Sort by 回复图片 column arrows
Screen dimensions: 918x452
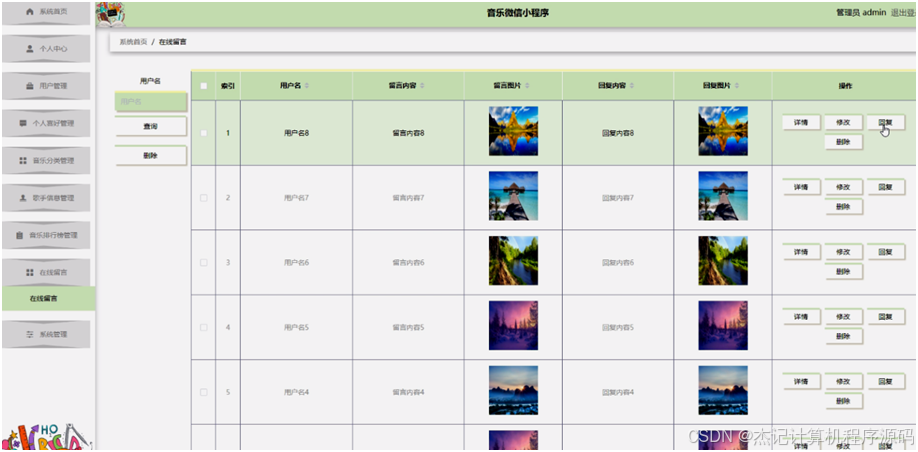[737, 86]
